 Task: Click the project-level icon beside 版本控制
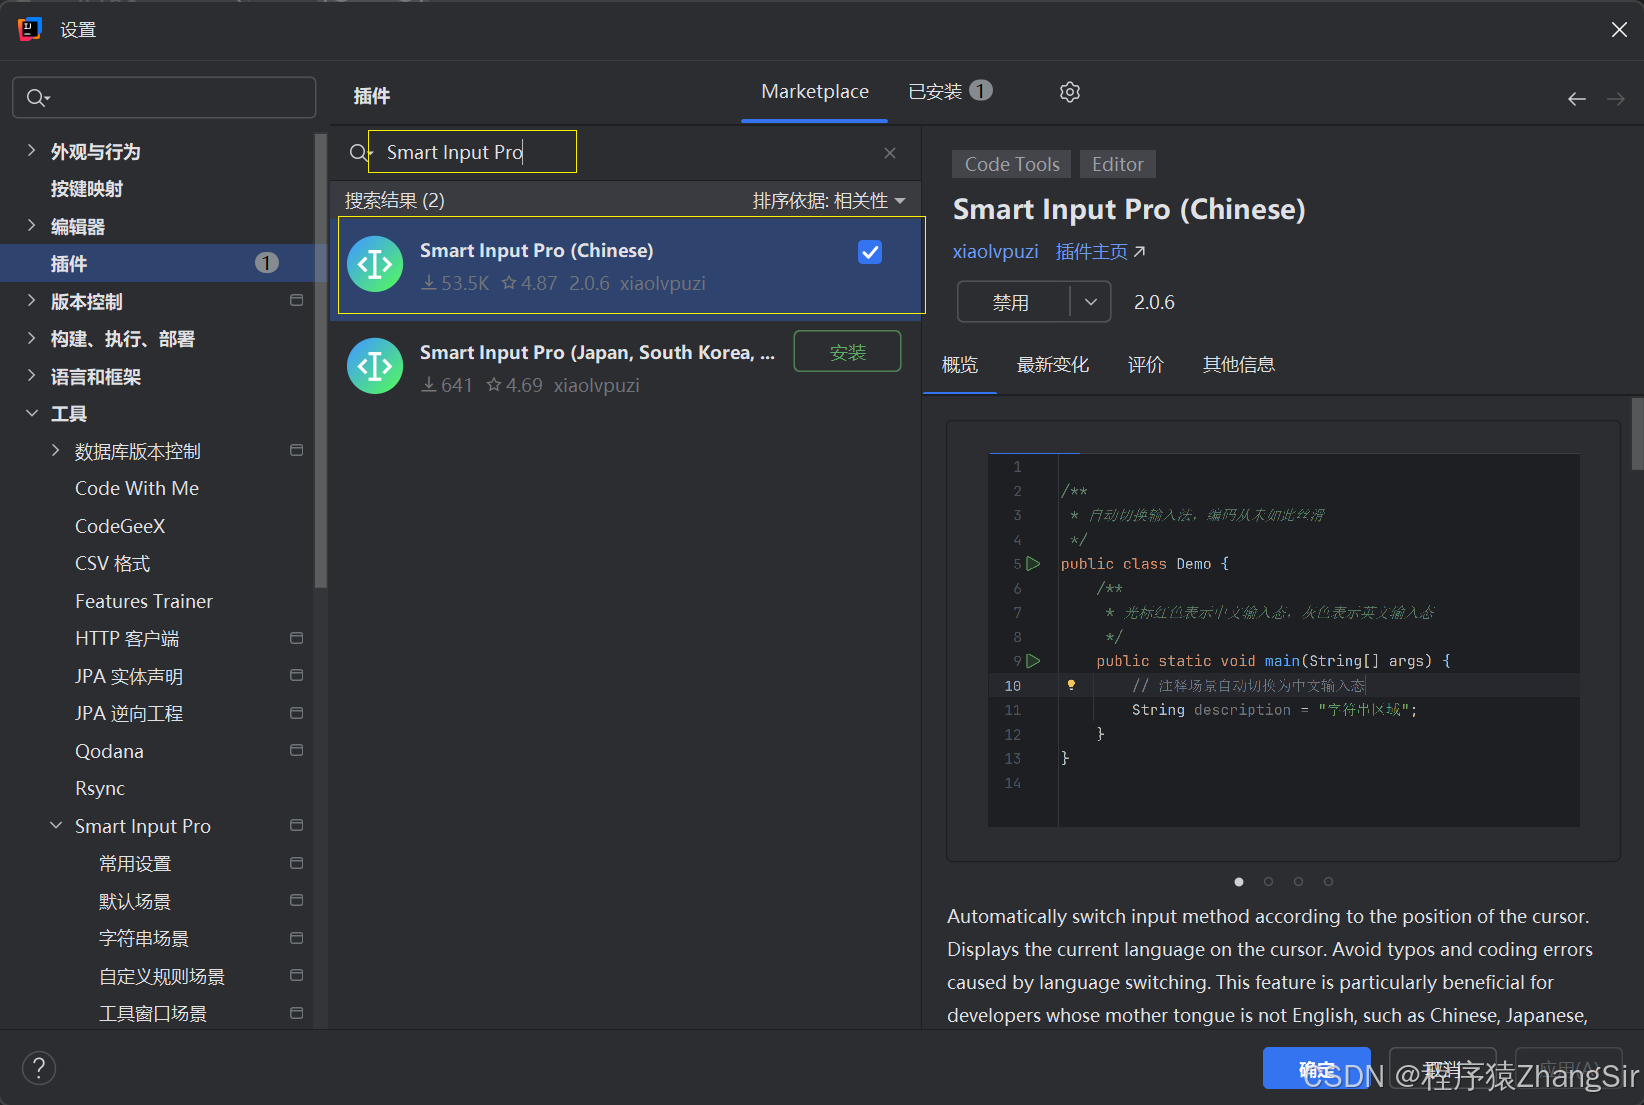coord(296,300)
